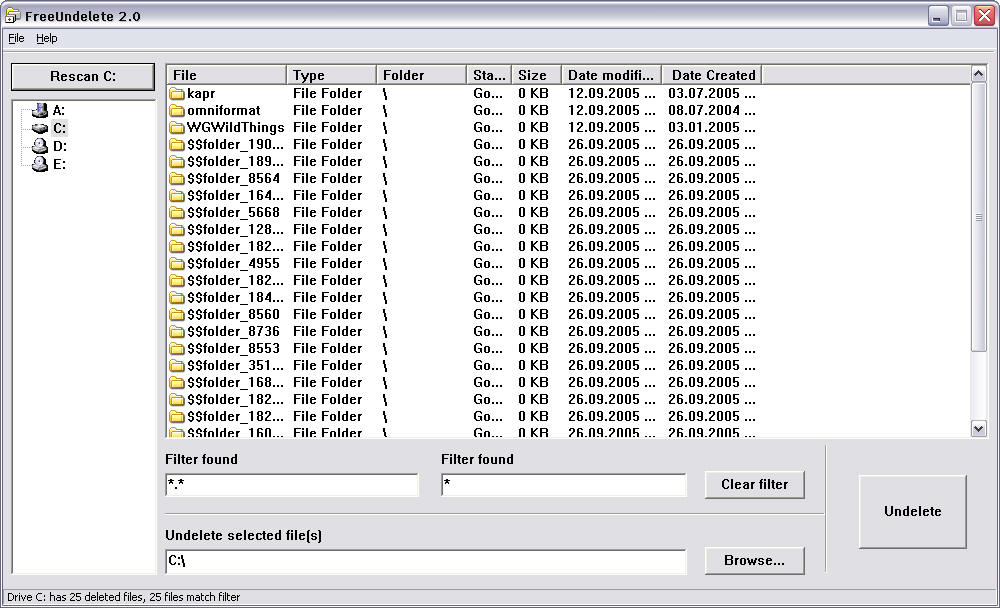The width and height of the screenshot is (1000, 608).
Task: Click the folder icon of $$folder_4955
Action: click(177, 263)
